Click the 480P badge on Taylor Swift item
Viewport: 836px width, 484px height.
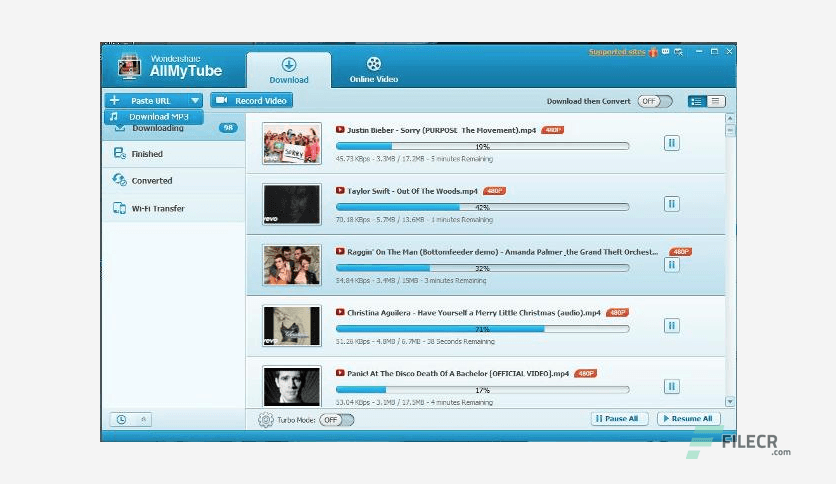coord(494,191)
